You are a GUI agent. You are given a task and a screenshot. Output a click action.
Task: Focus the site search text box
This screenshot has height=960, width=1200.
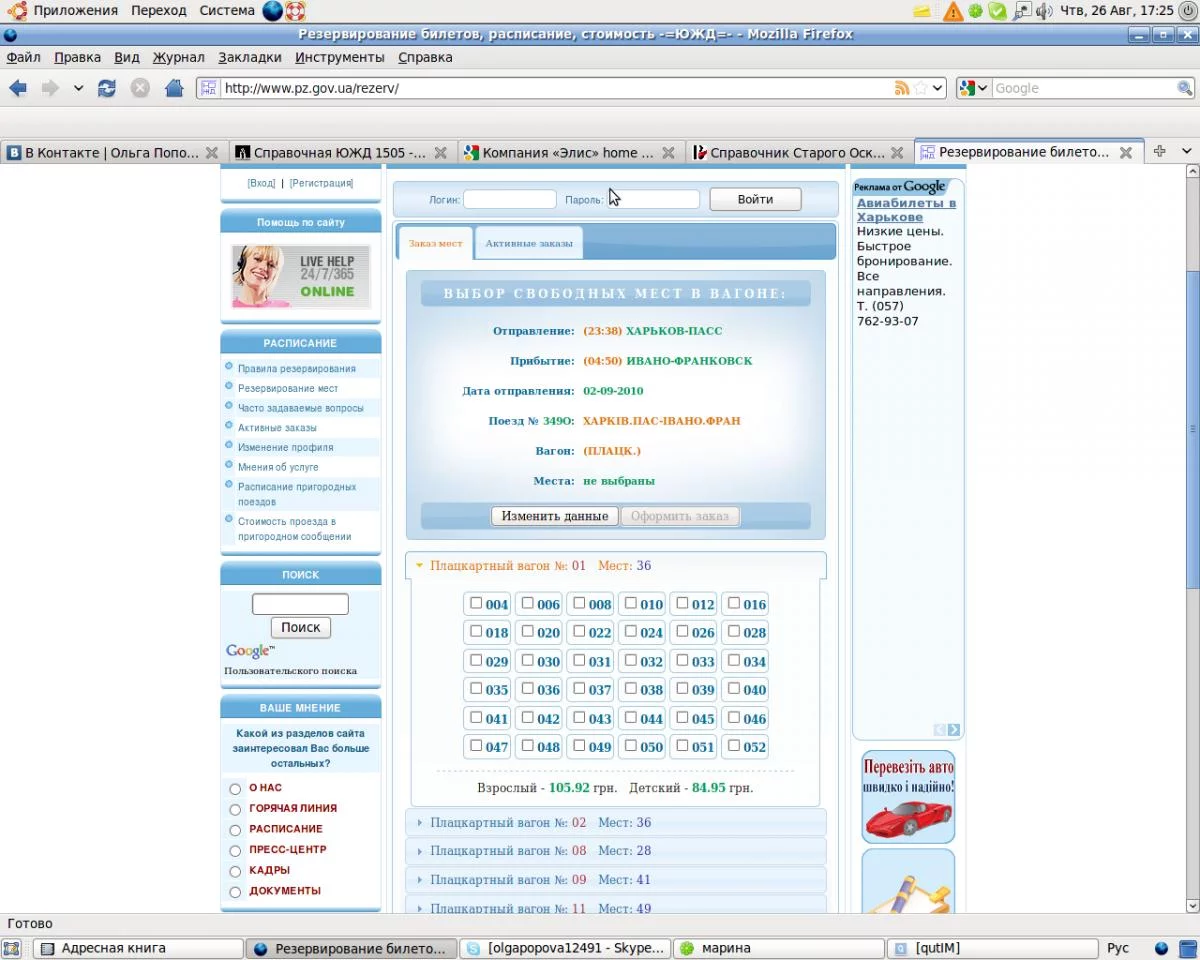point(300,604)
